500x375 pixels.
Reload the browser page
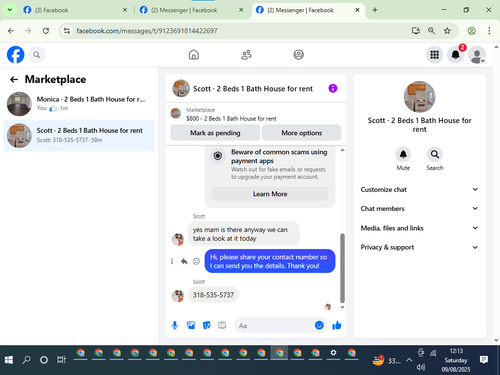(x=46, y=31)
